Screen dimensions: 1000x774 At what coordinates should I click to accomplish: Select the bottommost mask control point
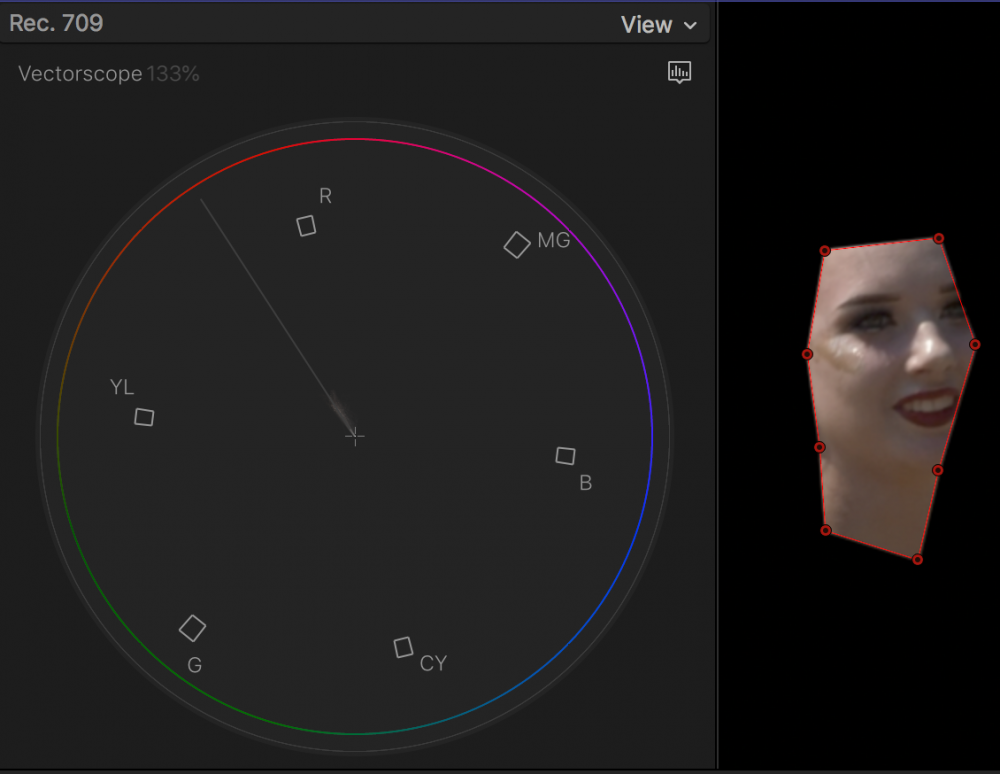point(917,559)
